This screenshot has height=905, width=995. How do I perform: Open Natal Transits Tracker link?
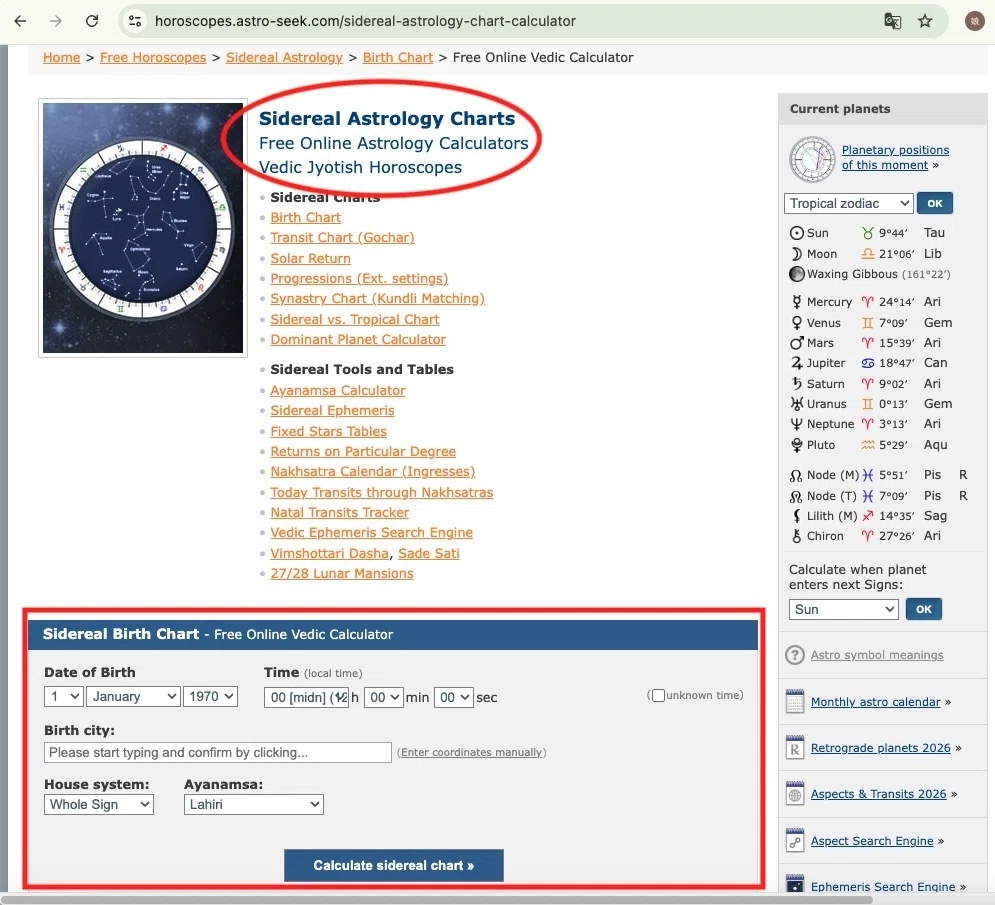[x=339, y=512]
